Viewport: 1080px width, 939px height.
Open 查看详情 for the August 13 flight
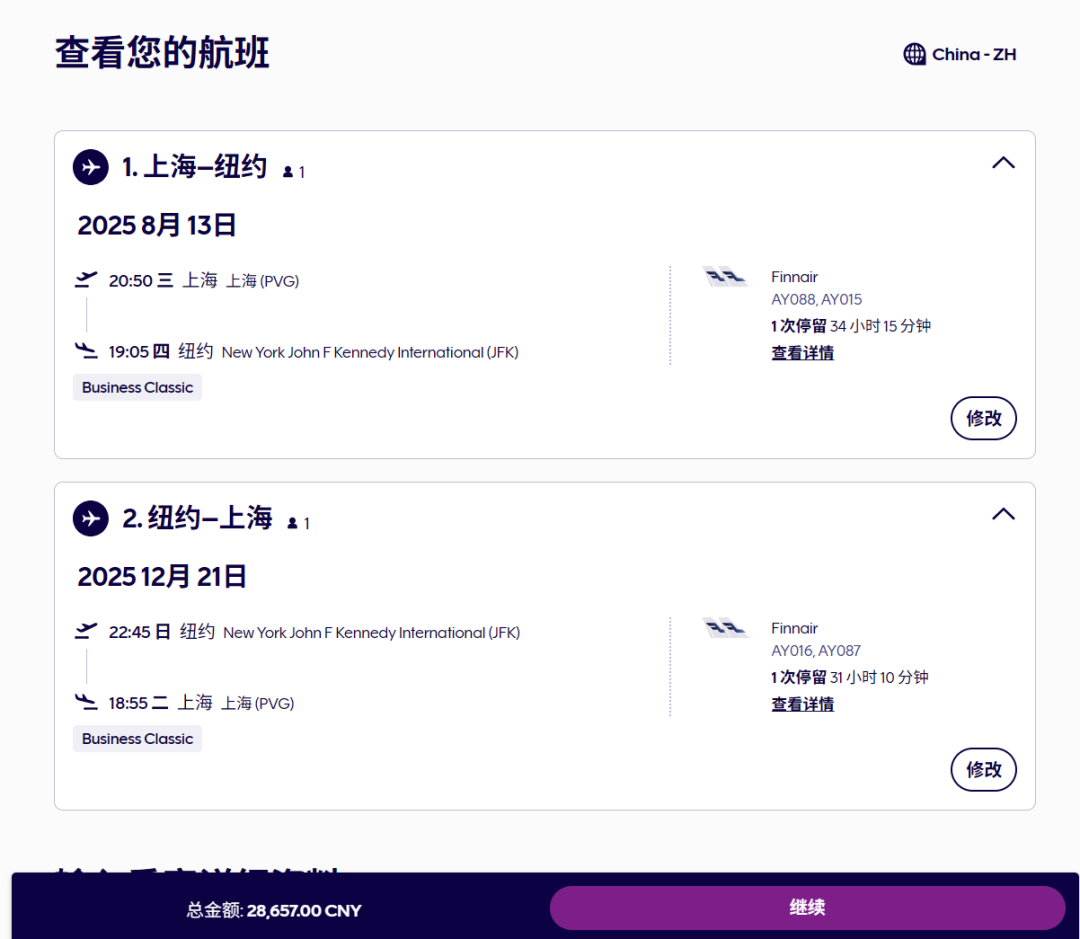click(x=802, y=353)
